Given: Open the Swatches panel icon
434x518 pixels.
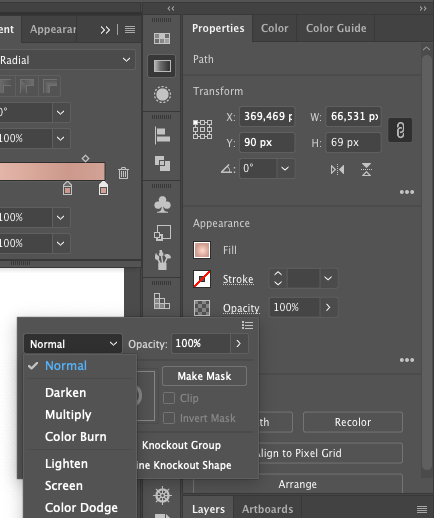Looking at the screenshot, I should [x=162, y=38].
